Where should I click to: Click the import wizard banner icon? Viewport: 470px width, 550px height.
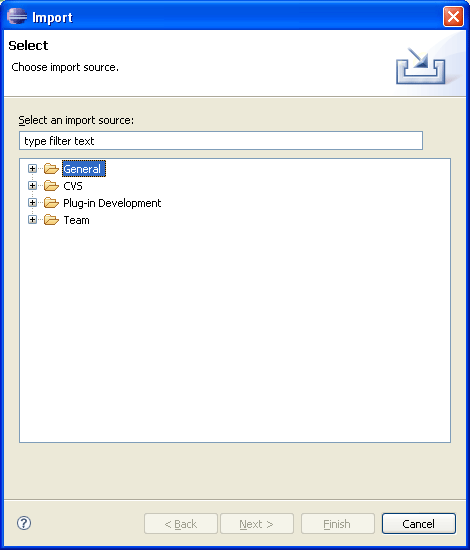(421, 66)
